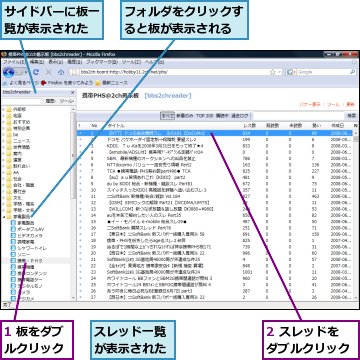The height and width of the screenshot is (360, 360).
Task: Click the ニュース folder icon
Action: pyautogui.click(x=9, y=141)
